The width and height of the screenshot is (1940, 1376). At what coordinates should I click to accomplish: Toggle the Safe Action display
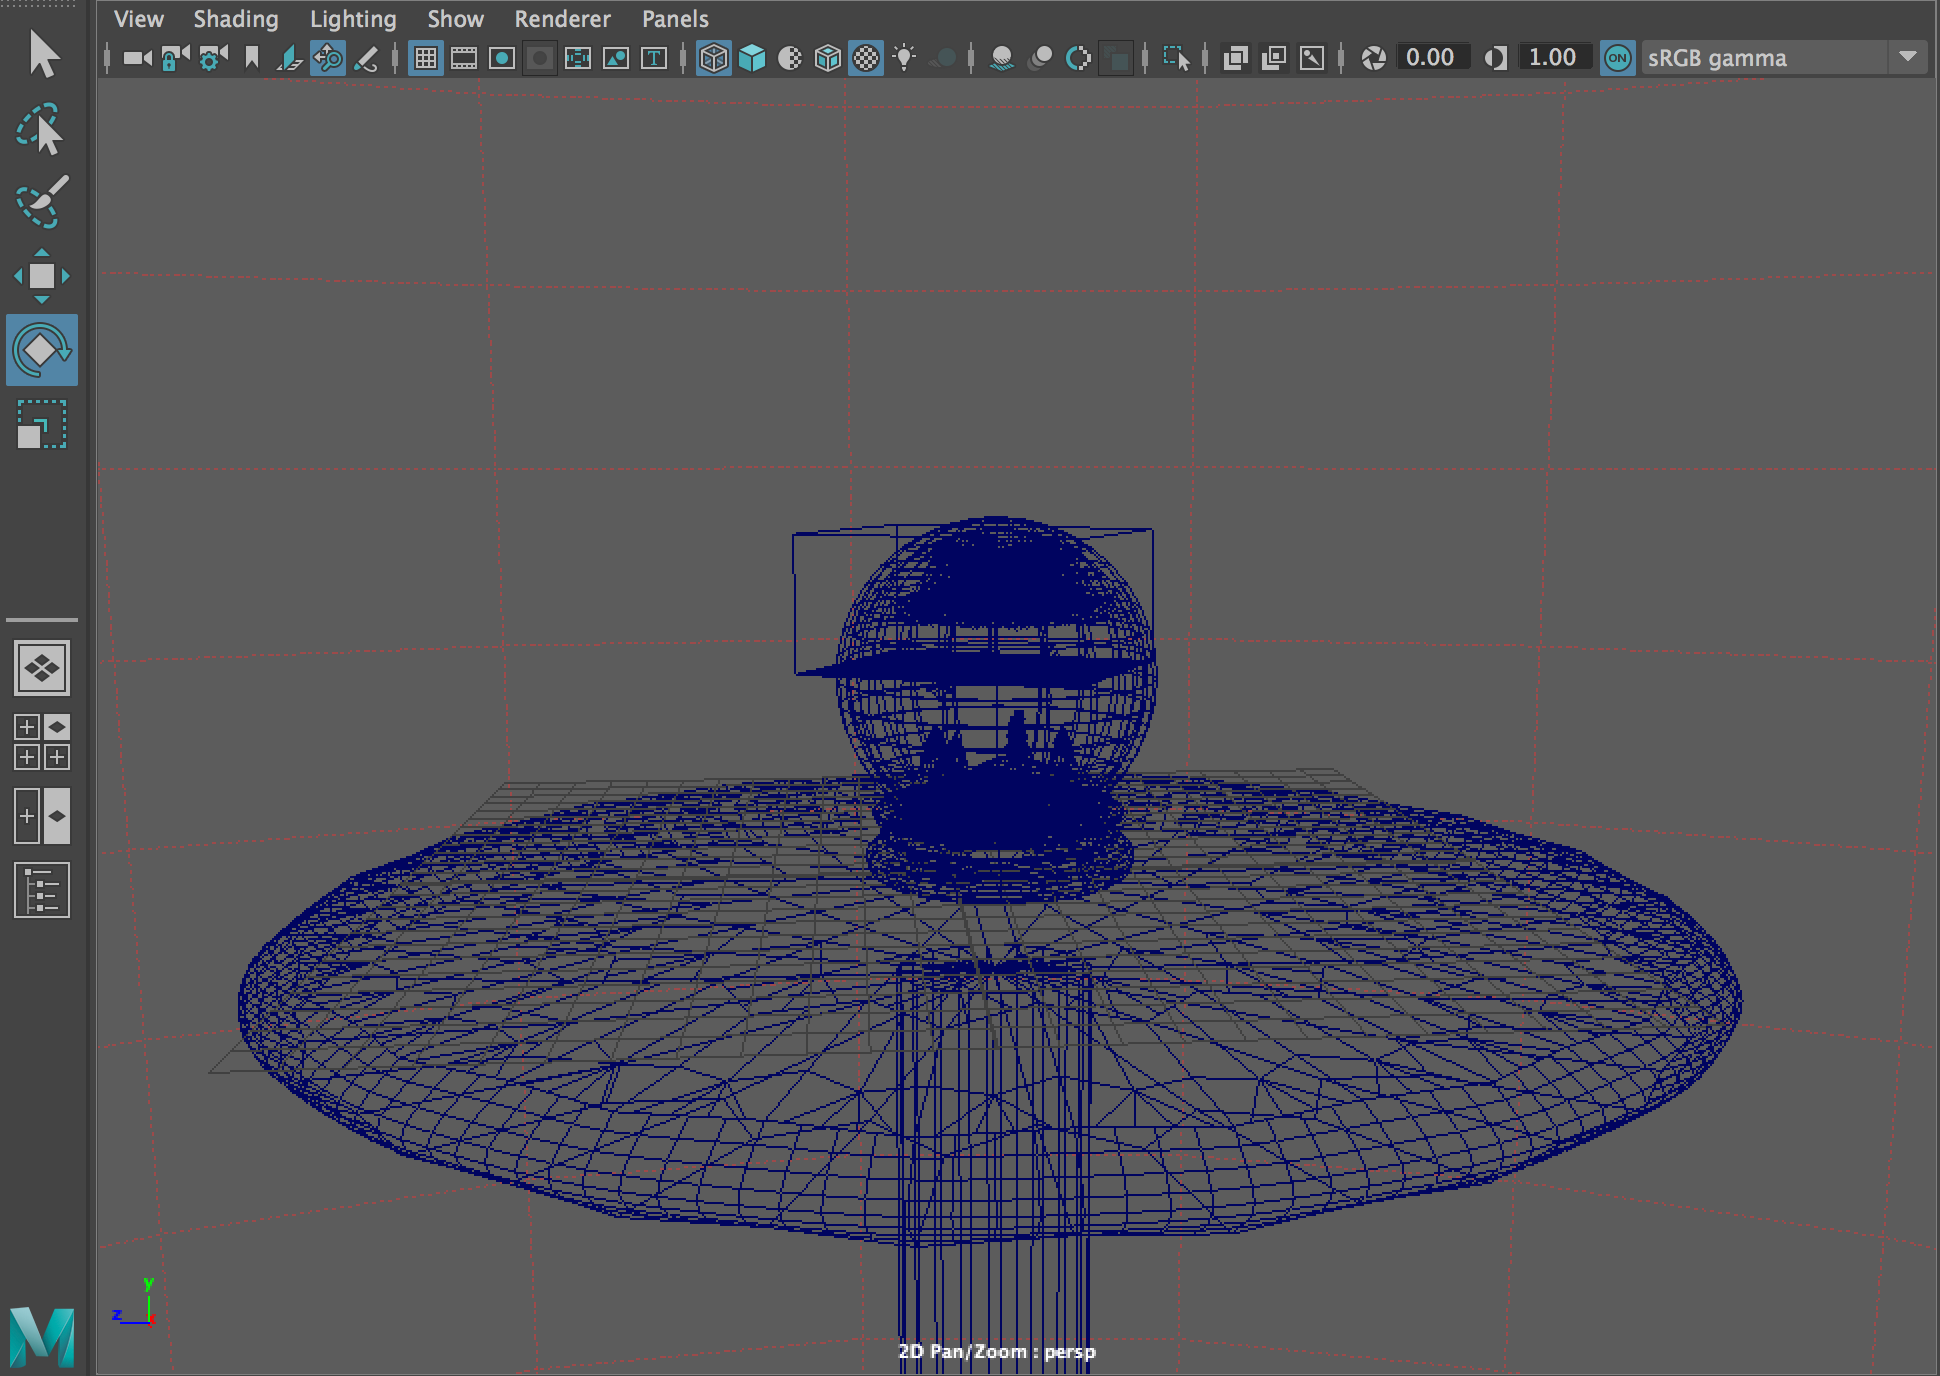pos(616,58)
